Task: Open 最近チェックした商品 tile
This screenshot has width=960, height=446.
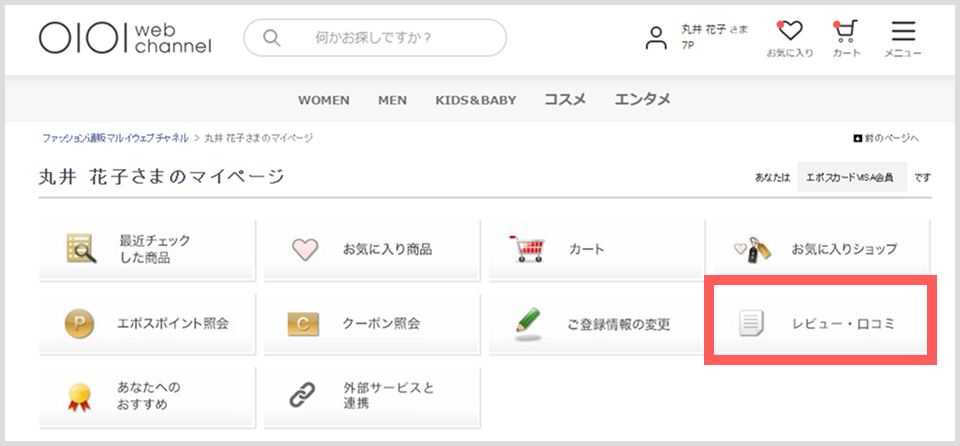Action: (x=147, y=249)
